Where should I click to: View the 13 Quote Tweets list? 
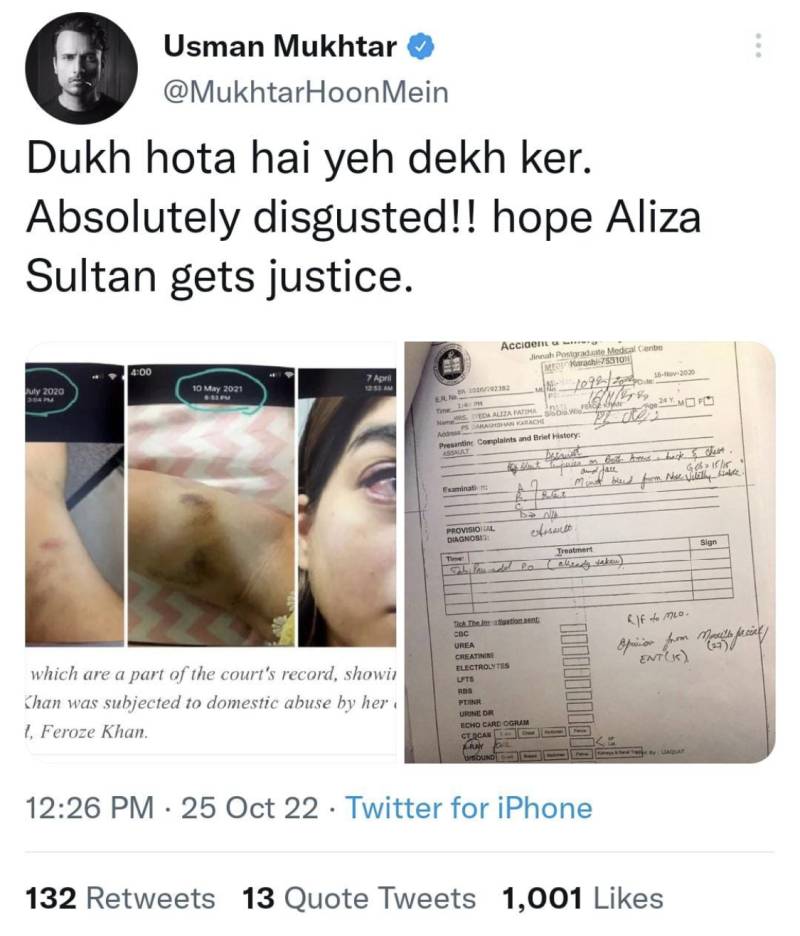[359, 898]
